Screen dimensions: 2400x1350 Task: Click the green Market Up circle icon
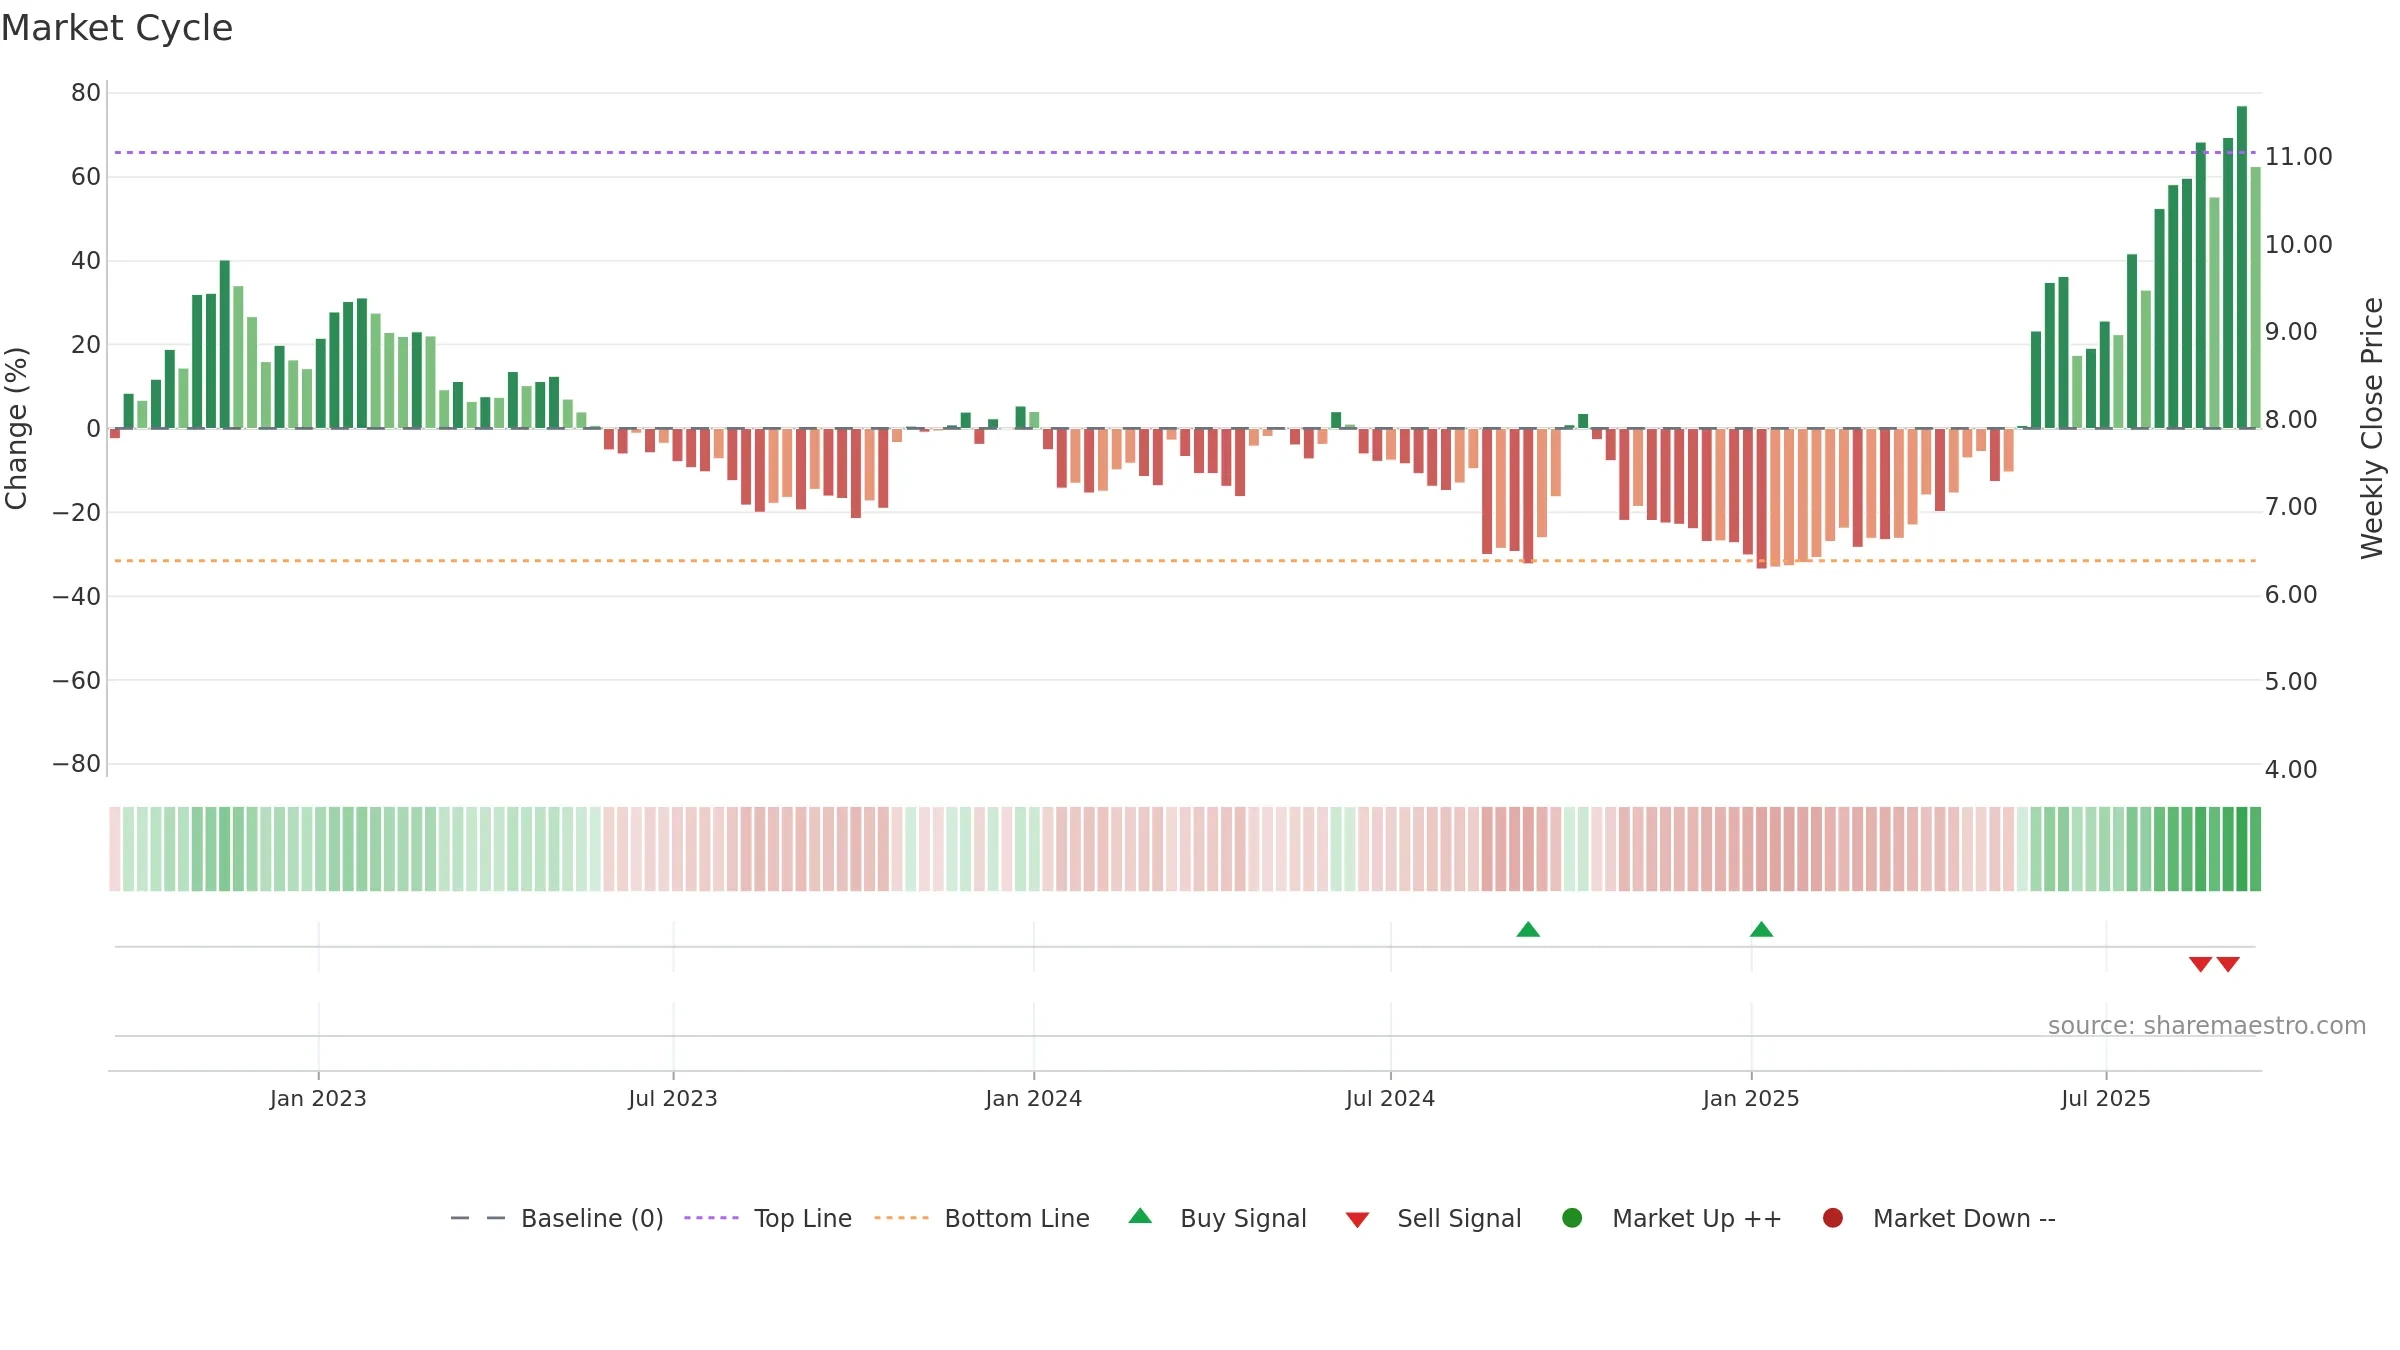1572,1218
